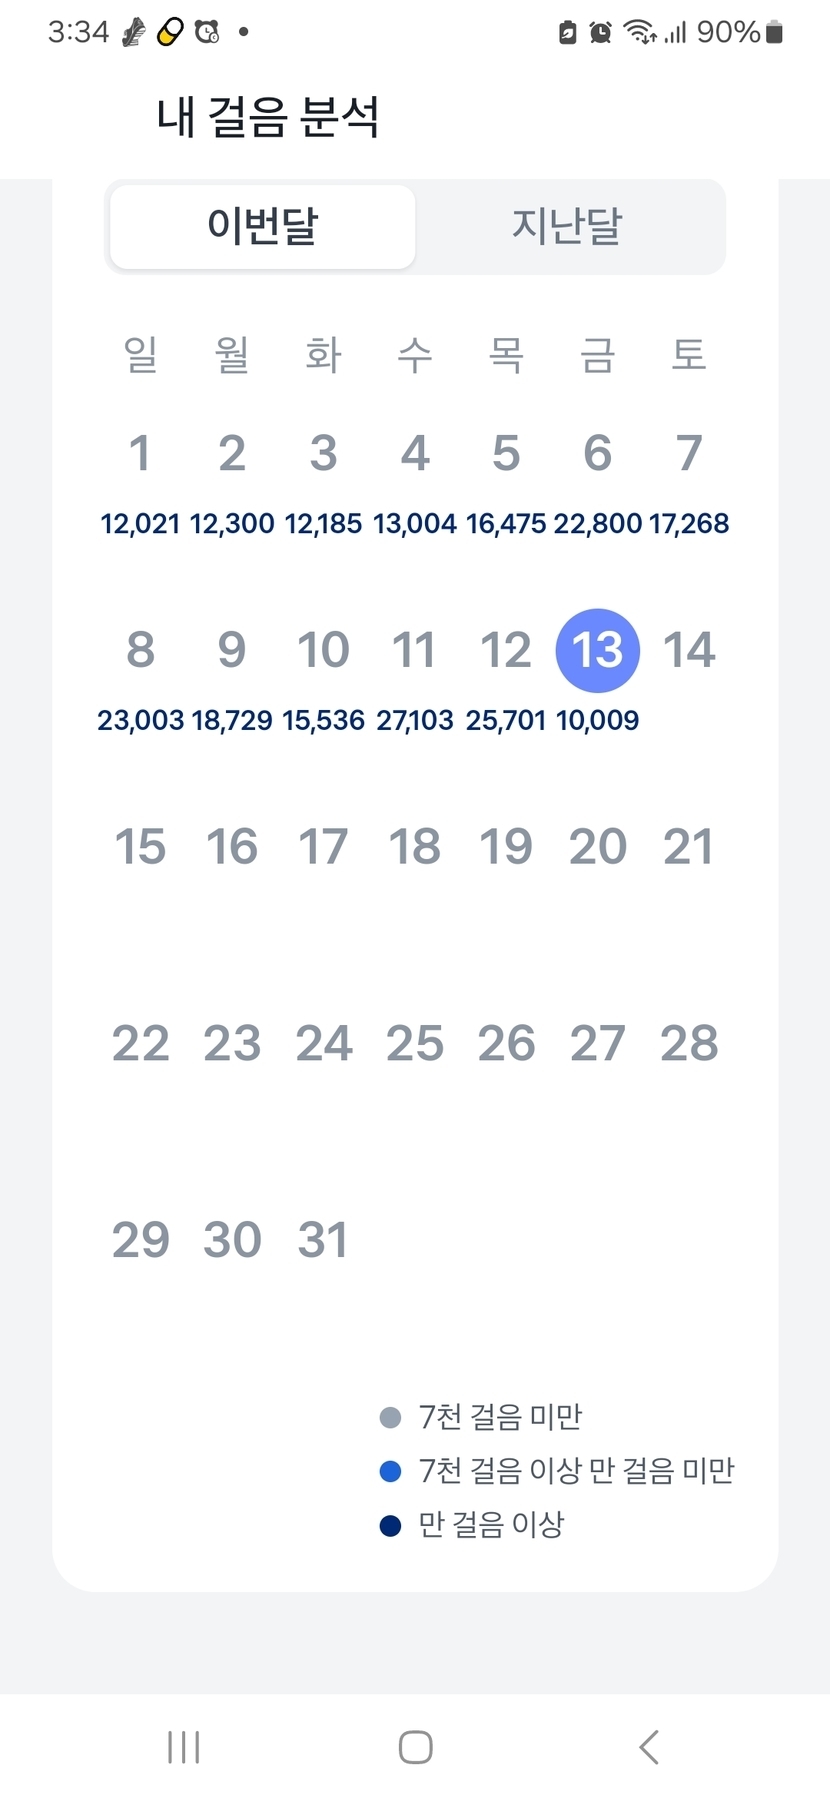
Task: Tap the Android back navigation icon
Action: point(648,1747)
